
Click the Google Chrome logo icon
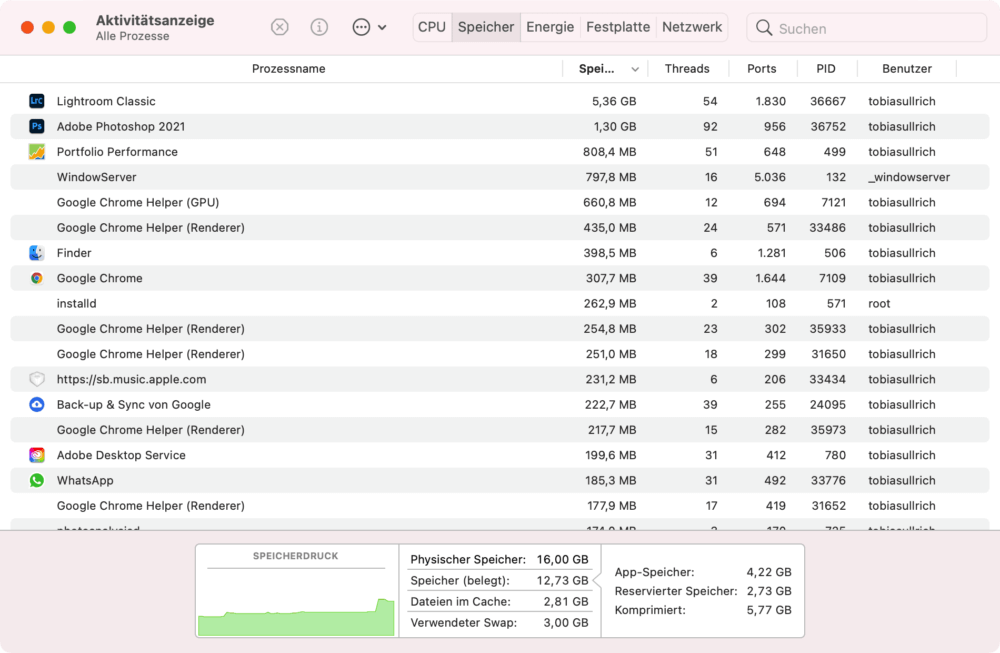(37, 278)
